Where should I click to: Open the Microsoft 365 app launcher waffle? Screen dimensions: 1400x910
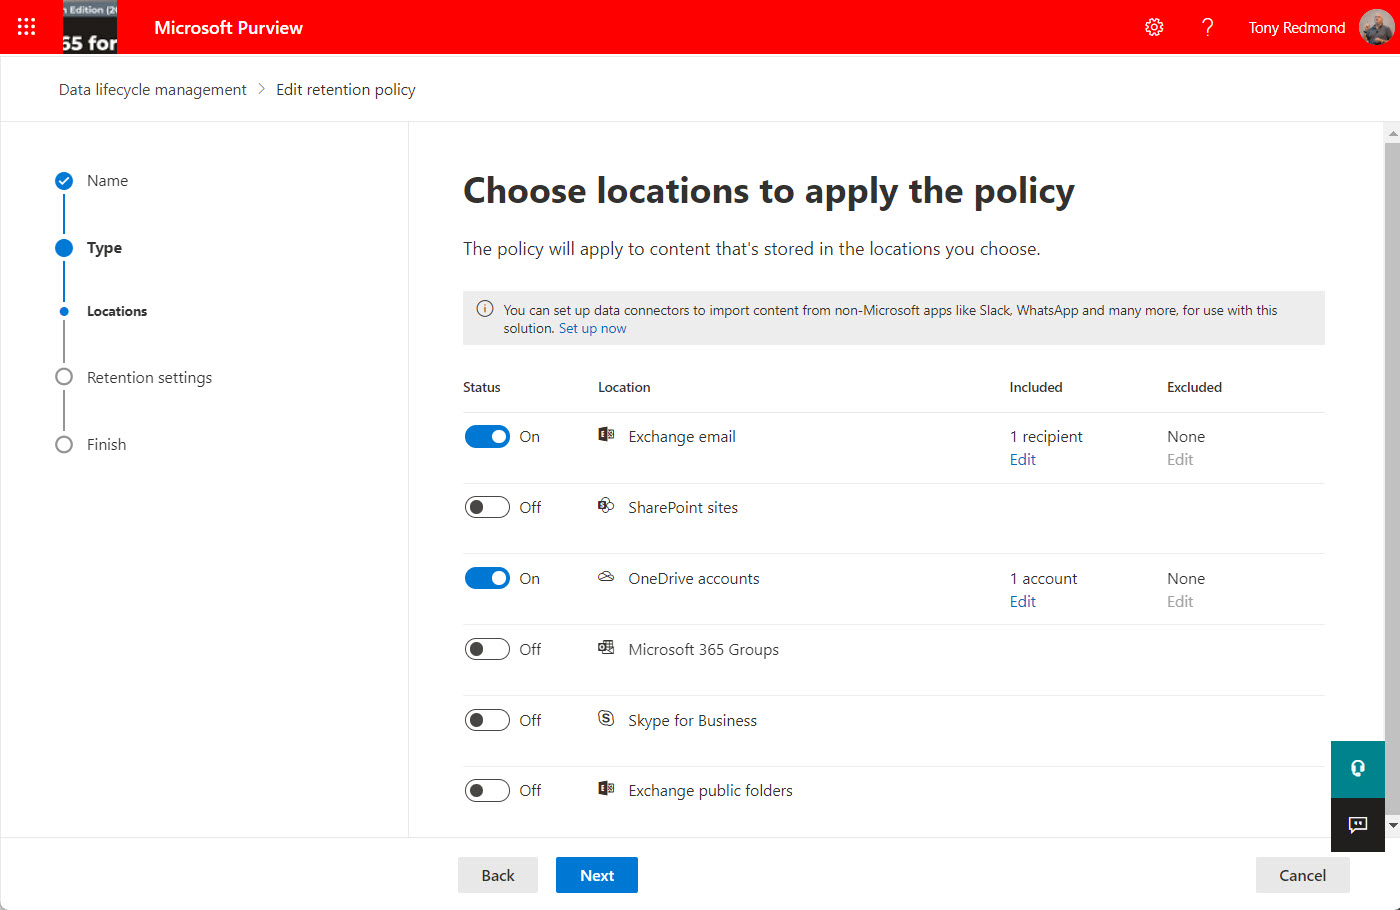click(26, 27)
